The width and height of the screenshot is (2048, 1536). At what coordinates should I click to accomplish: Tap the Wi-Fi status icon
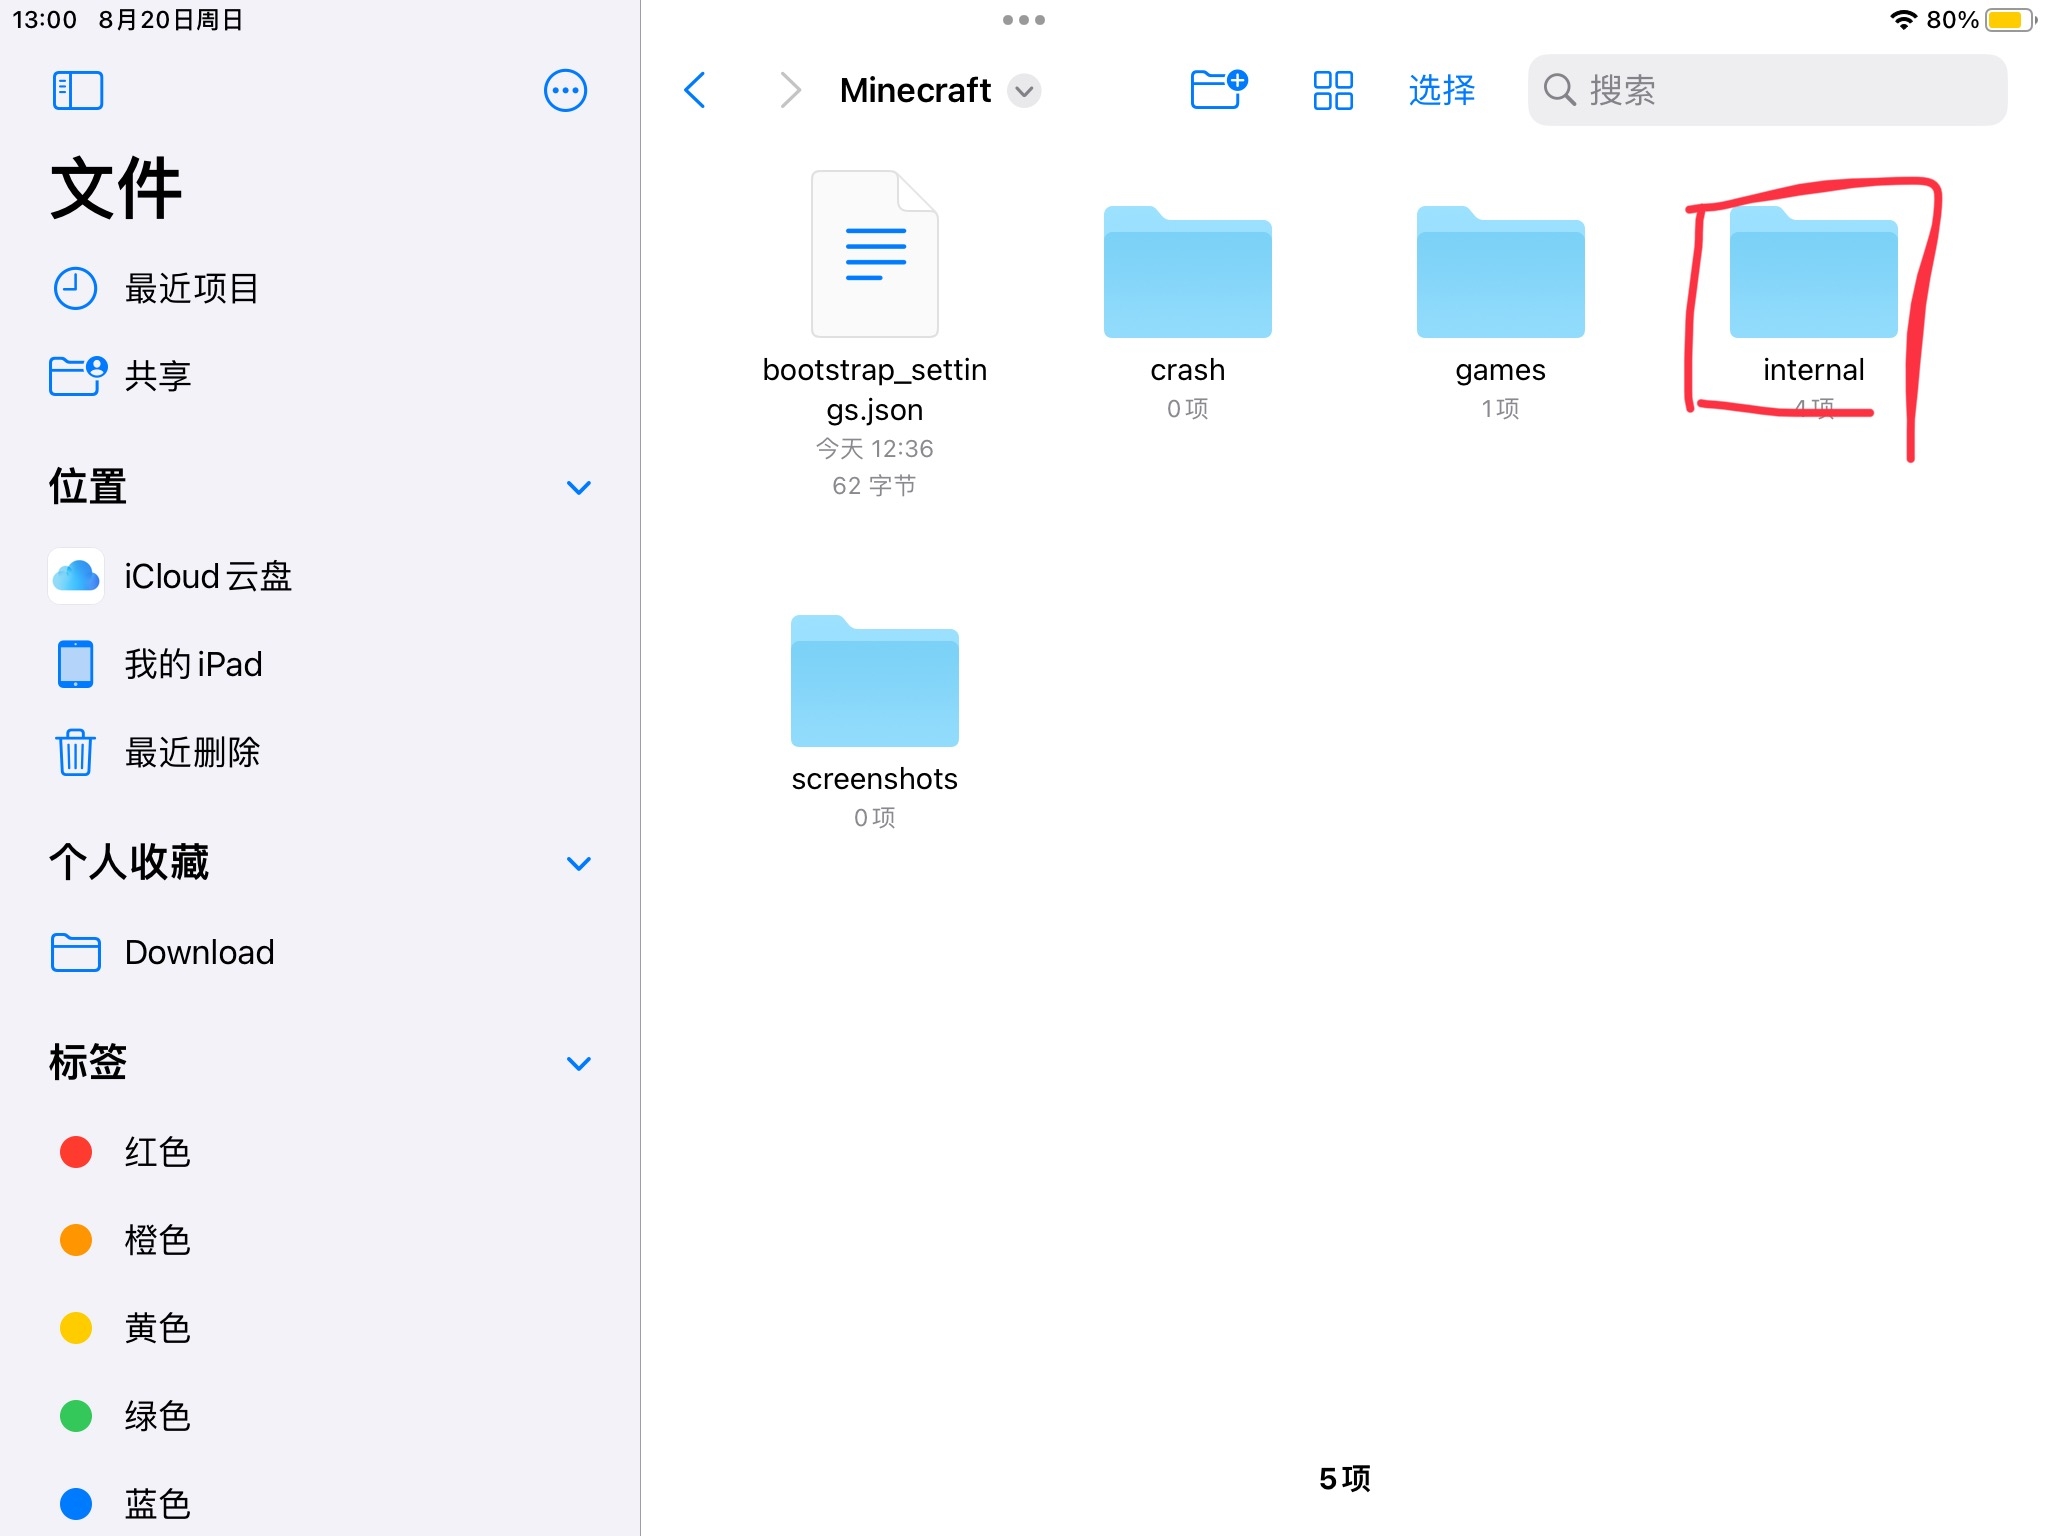pos(1903,20)
